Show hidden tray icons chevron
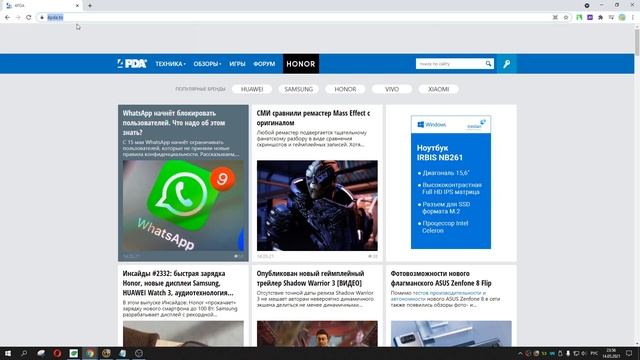Image resolution: width=640 pixels, height=360 pixels. click(x=520, y=353)
